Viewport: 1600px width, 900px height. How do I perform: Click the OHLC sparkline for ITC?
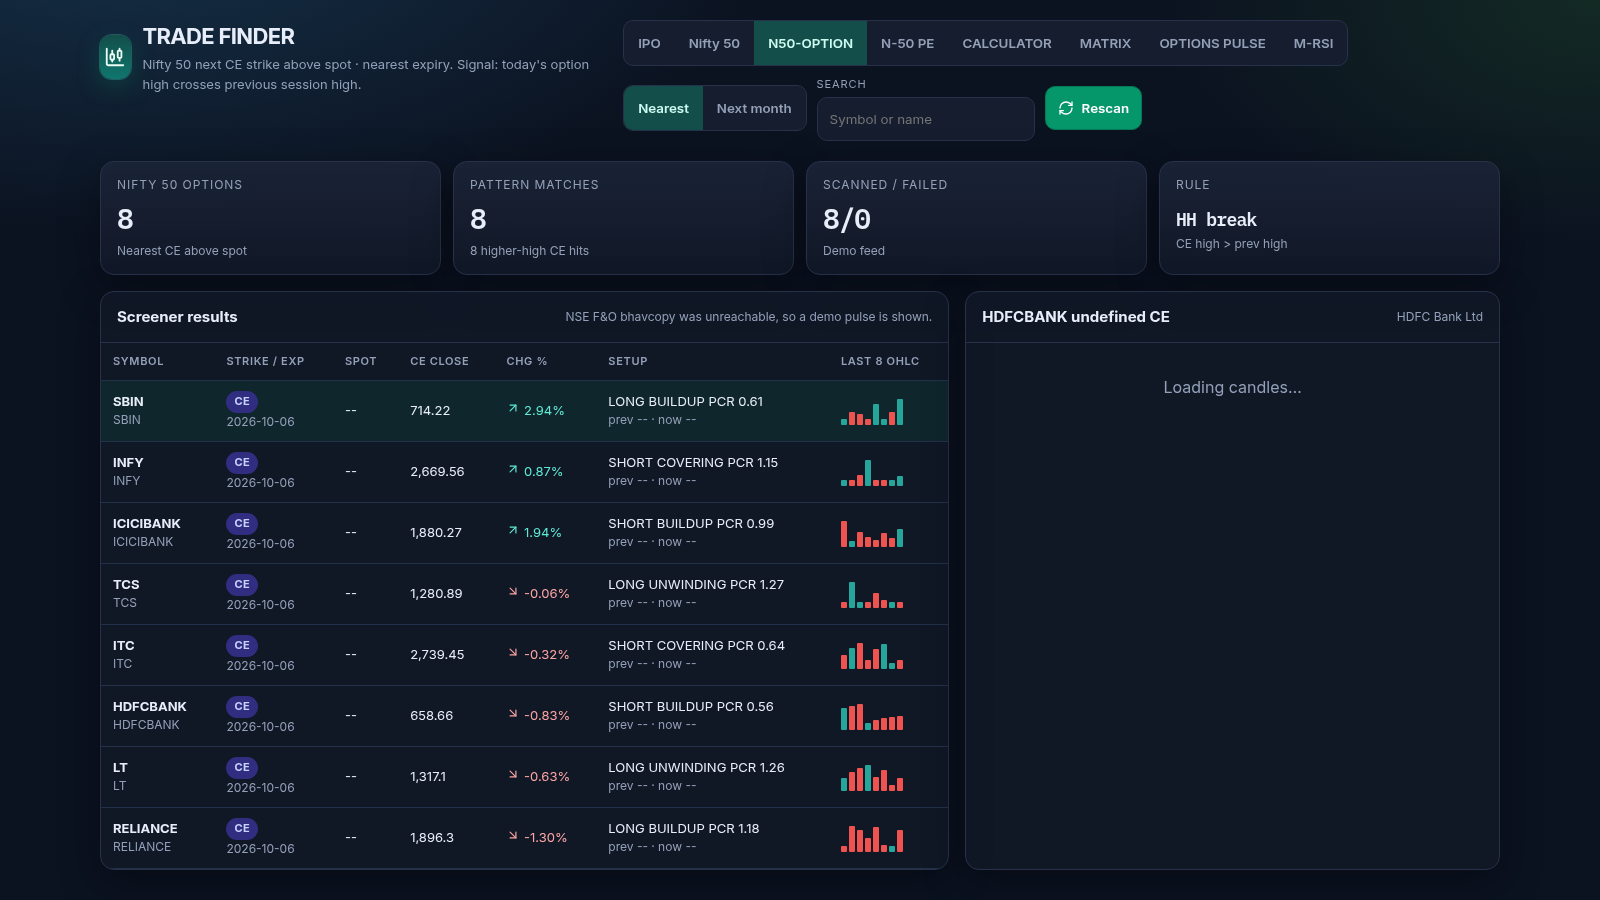[x=872, y=655]
